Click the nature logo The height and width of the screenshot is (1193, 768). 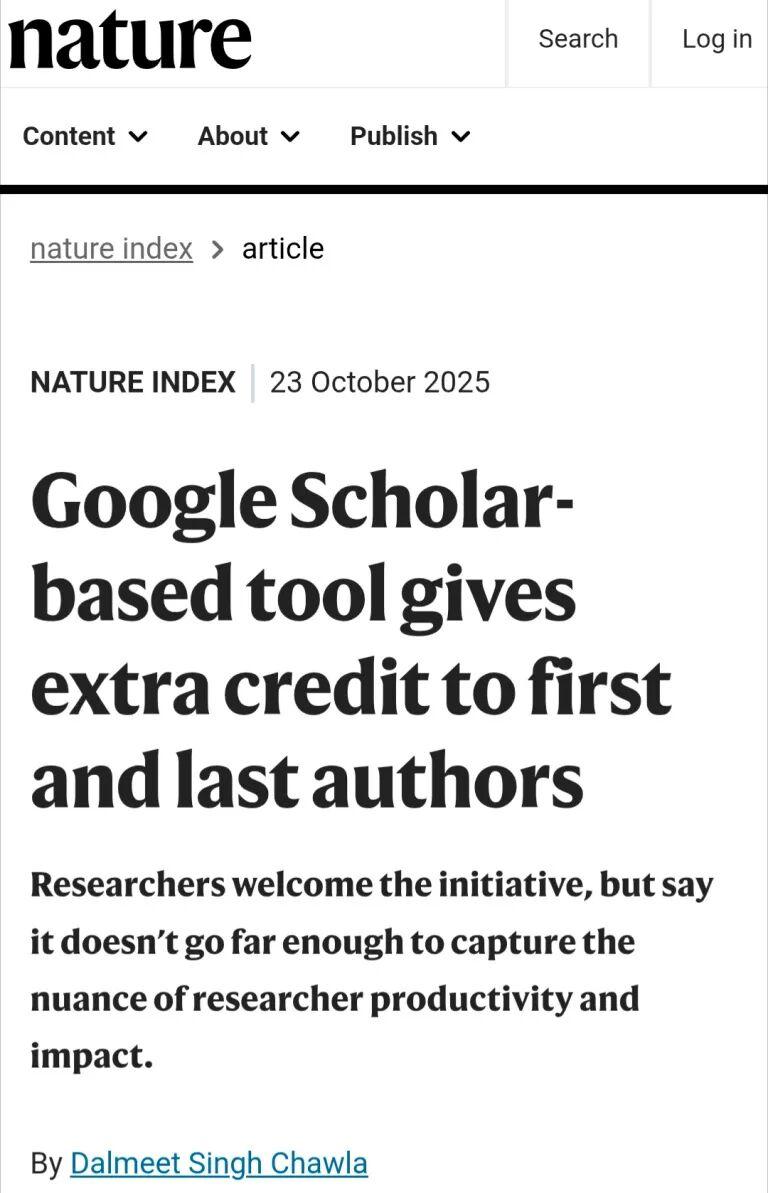pyautogui.click(x=130, y=40)
